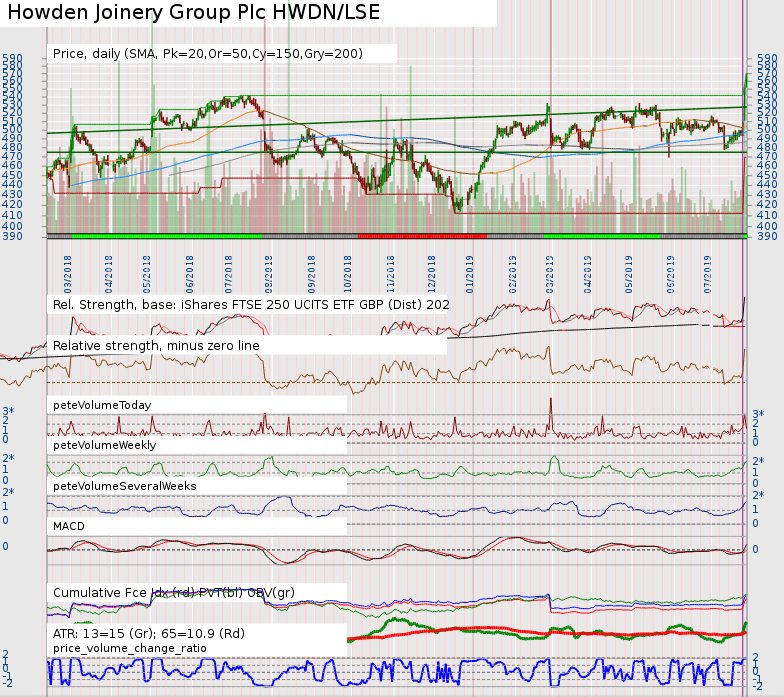Screen dimensions: 784x697
Task: Click the 390 value on the right price axis
Action: [767, 236]
